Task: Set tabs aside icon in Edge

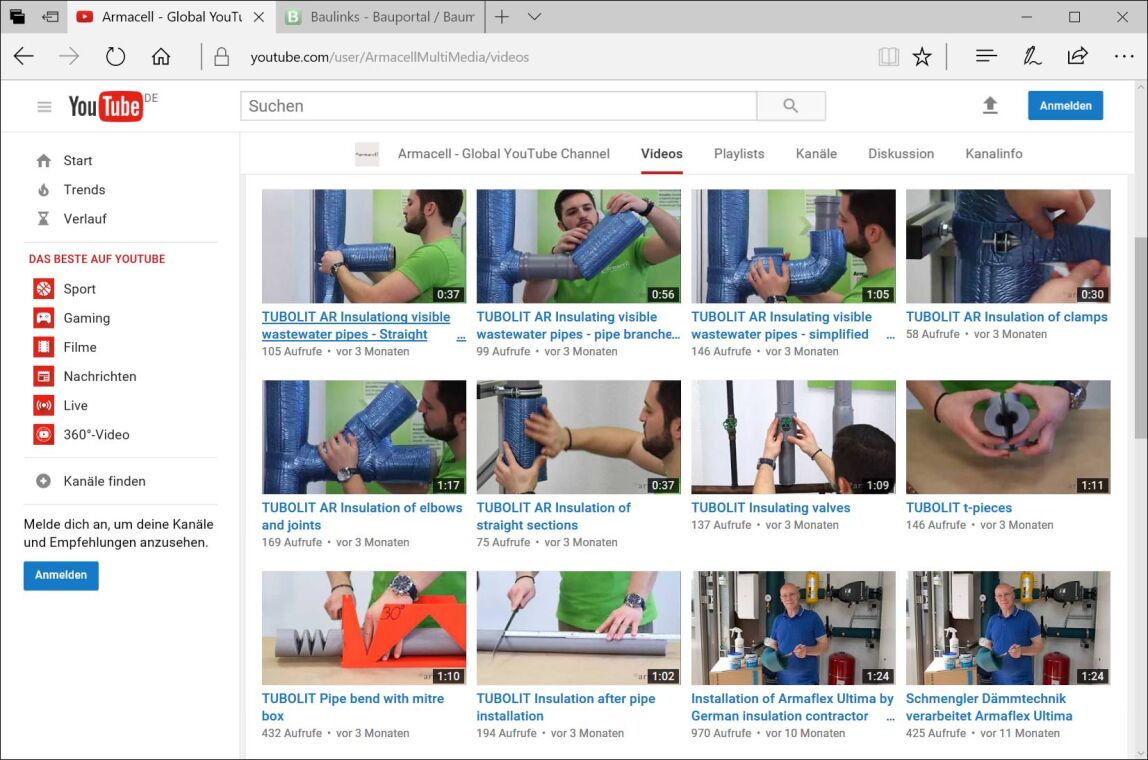Action: click(51, 16)
